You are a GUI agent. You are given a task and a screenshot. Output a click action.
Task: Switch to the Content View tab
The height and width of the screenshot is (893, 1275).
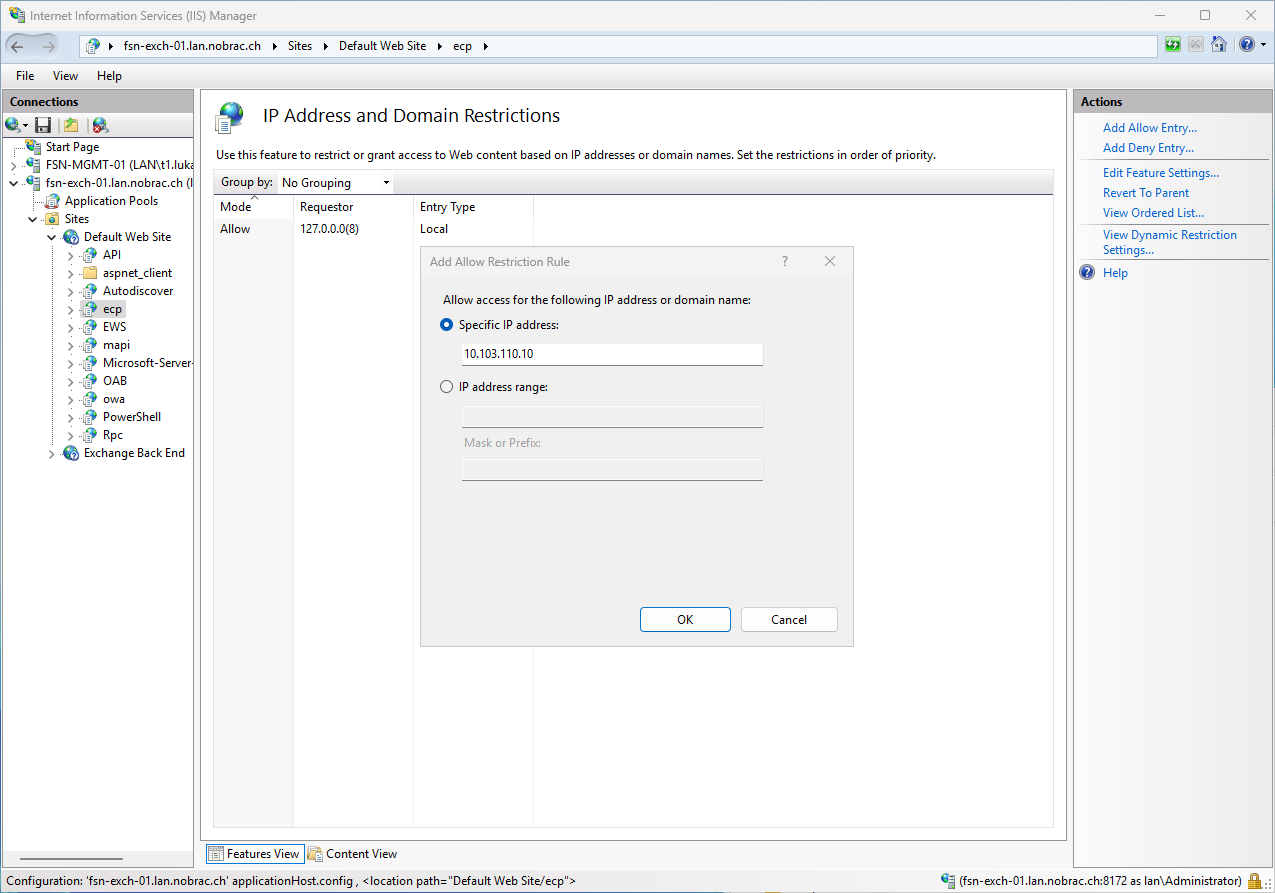[353, 854]
